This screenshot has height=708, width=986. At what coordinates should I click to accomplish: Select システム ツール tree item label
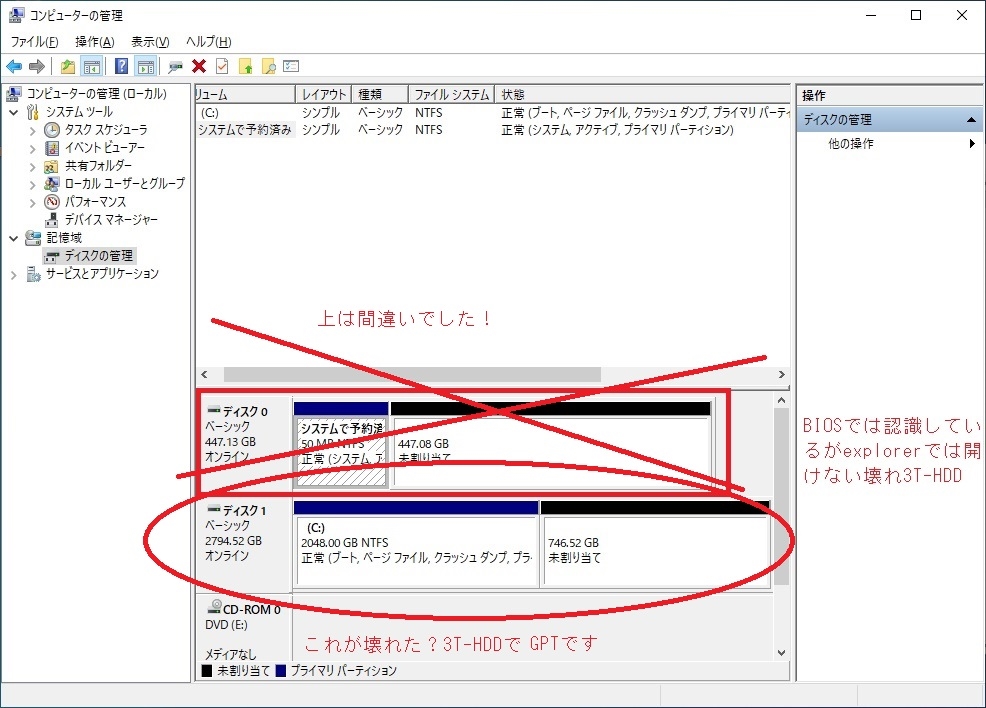[x=79, y=111]
